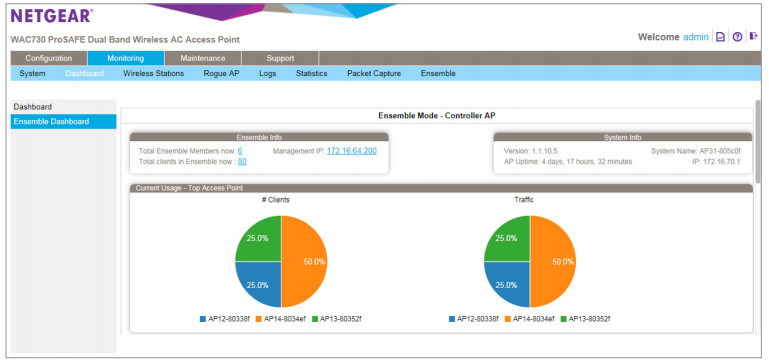
Task: Switch to the Support tab
Action: [280, 58]
